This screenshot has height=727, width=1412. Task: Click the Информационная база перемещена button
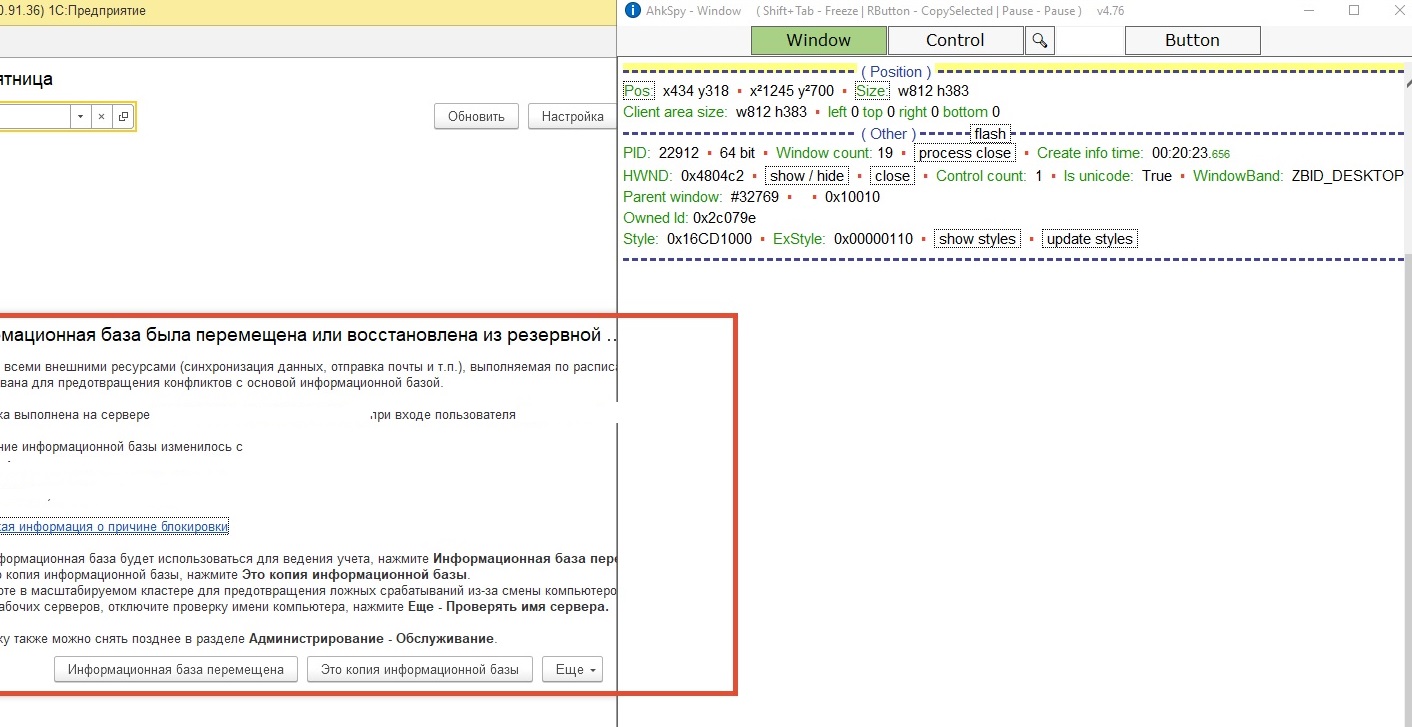coord(176,670)
